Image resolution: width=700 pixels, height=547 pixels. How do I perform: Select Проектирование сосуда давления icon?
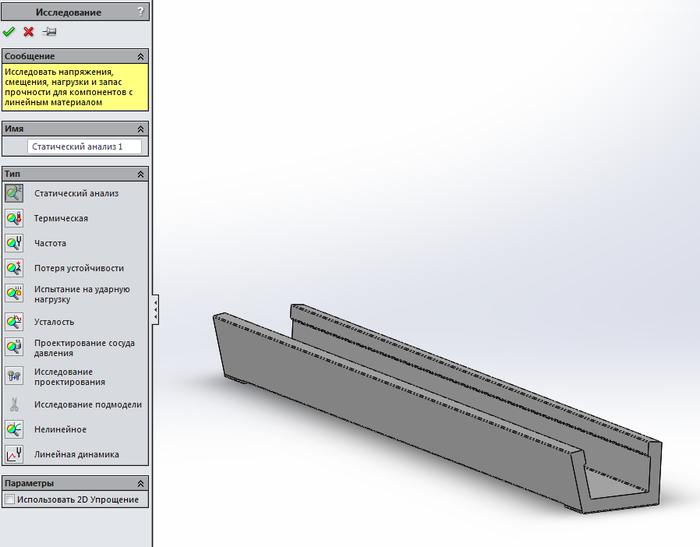click(x=14, y=347)
